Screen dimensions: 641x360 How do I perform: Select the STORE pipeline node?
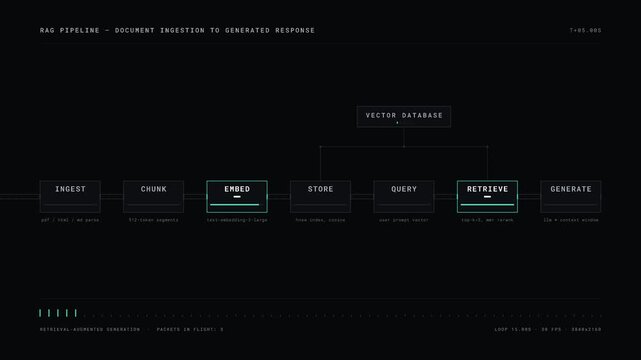[x=320, y=197]
